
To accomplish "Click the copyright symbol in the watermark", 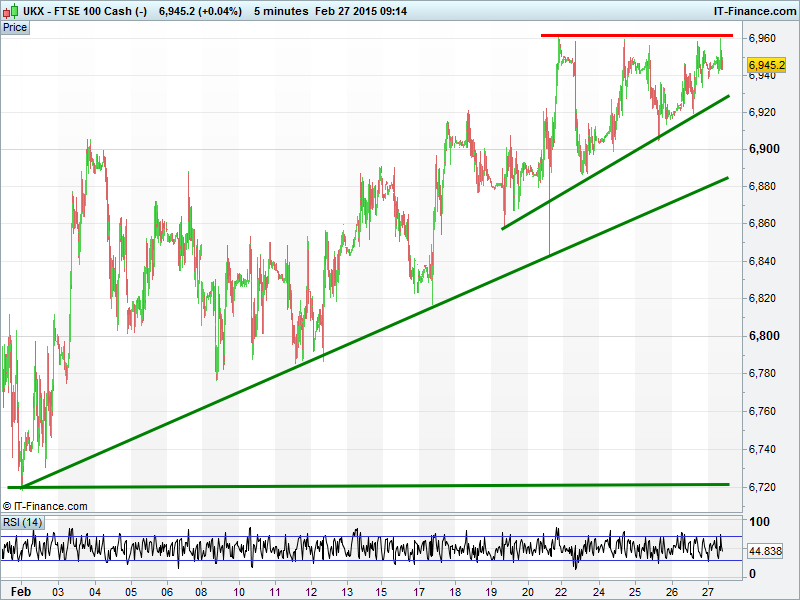I will [x=8, y=506].
